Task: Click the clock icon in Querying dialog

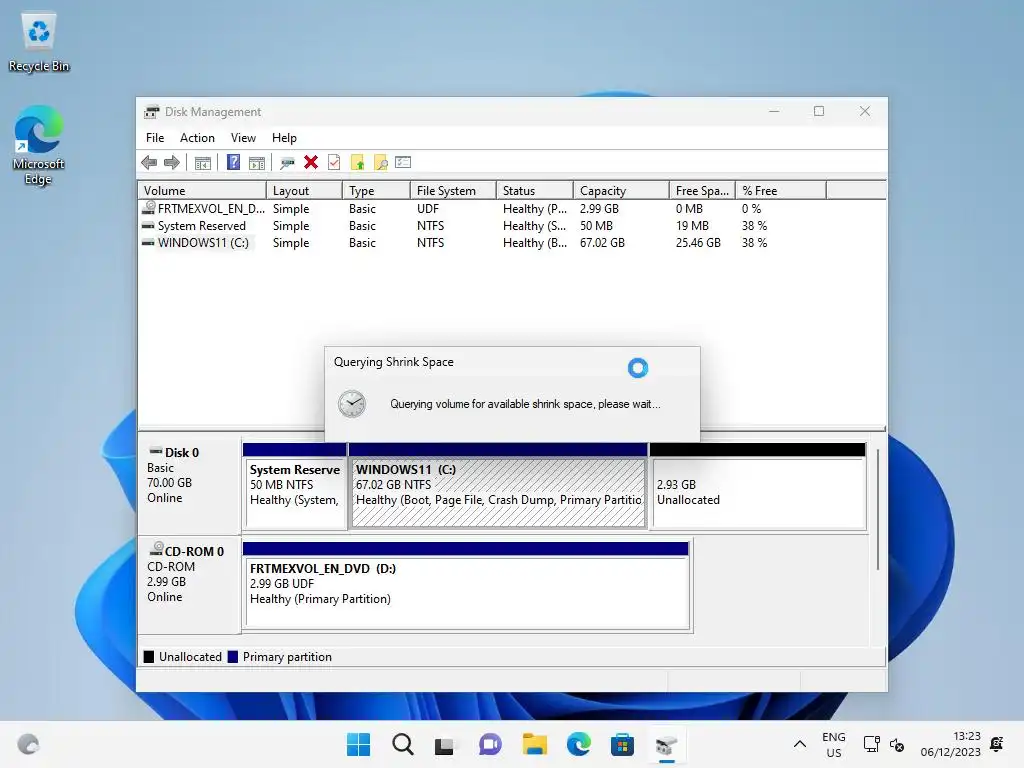Action: click(351, 404)
